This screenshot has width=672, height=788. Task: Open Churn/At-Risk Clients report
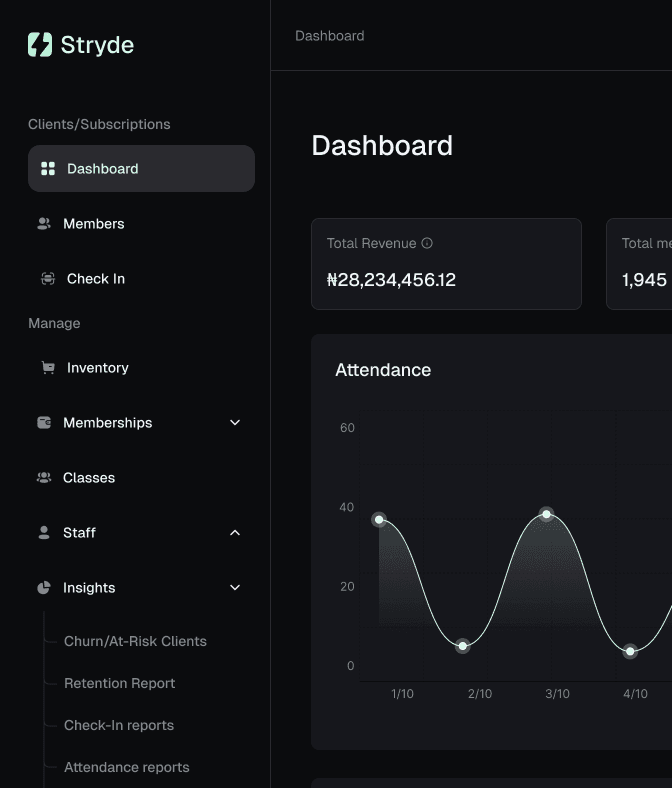click(x=135, y=641)
